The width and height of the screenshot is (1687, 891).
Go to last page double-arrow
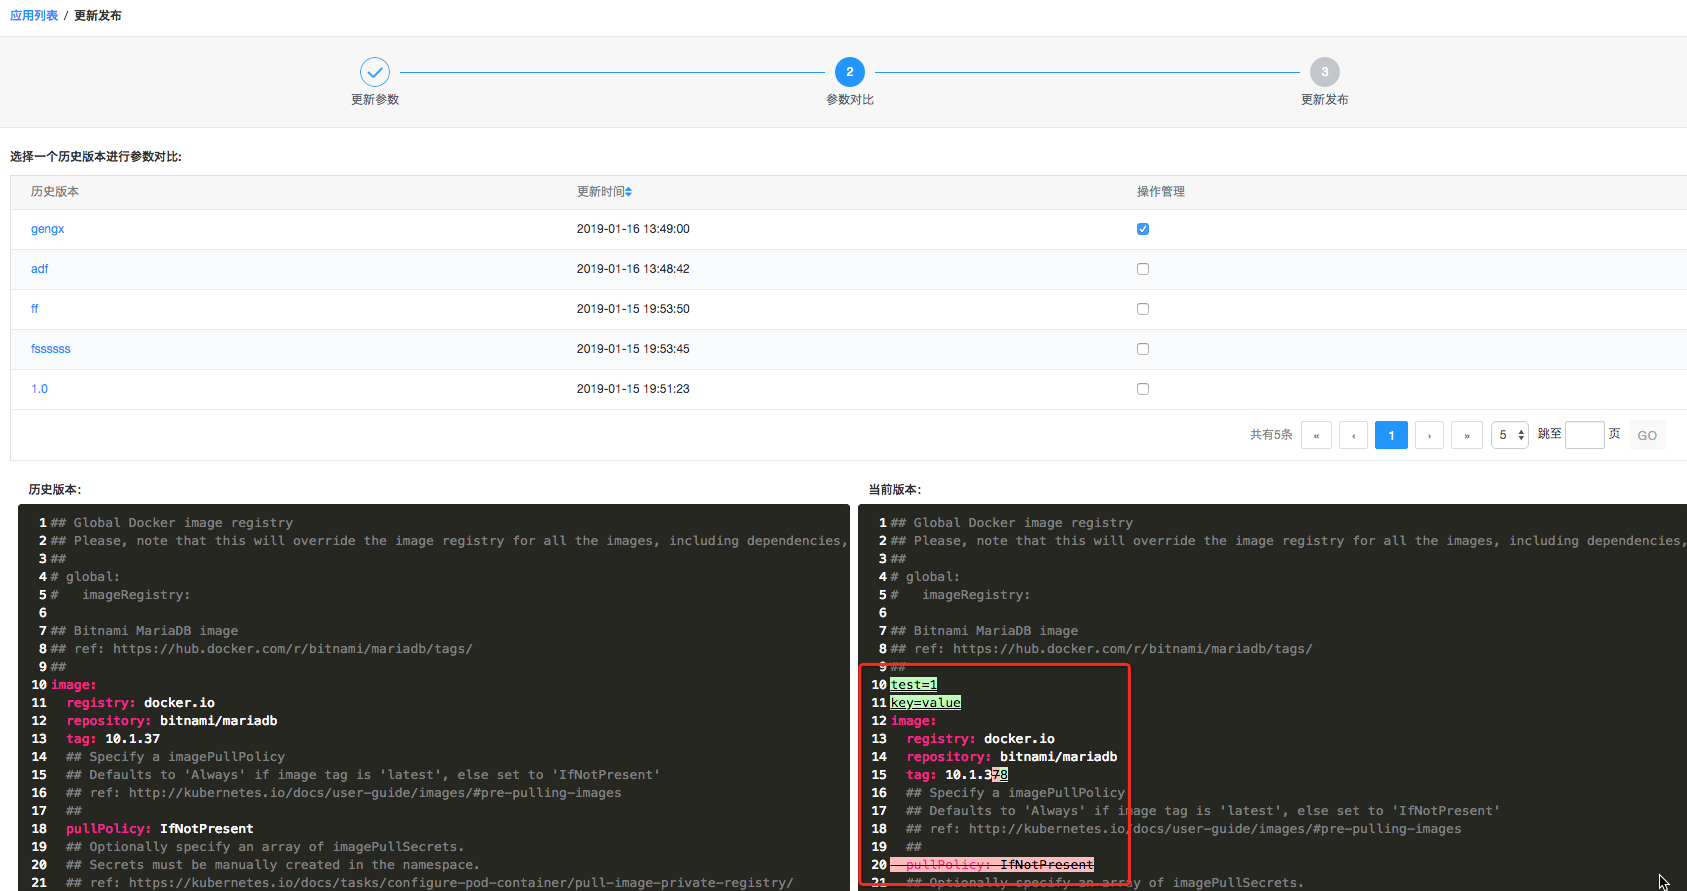(1467, 435)
